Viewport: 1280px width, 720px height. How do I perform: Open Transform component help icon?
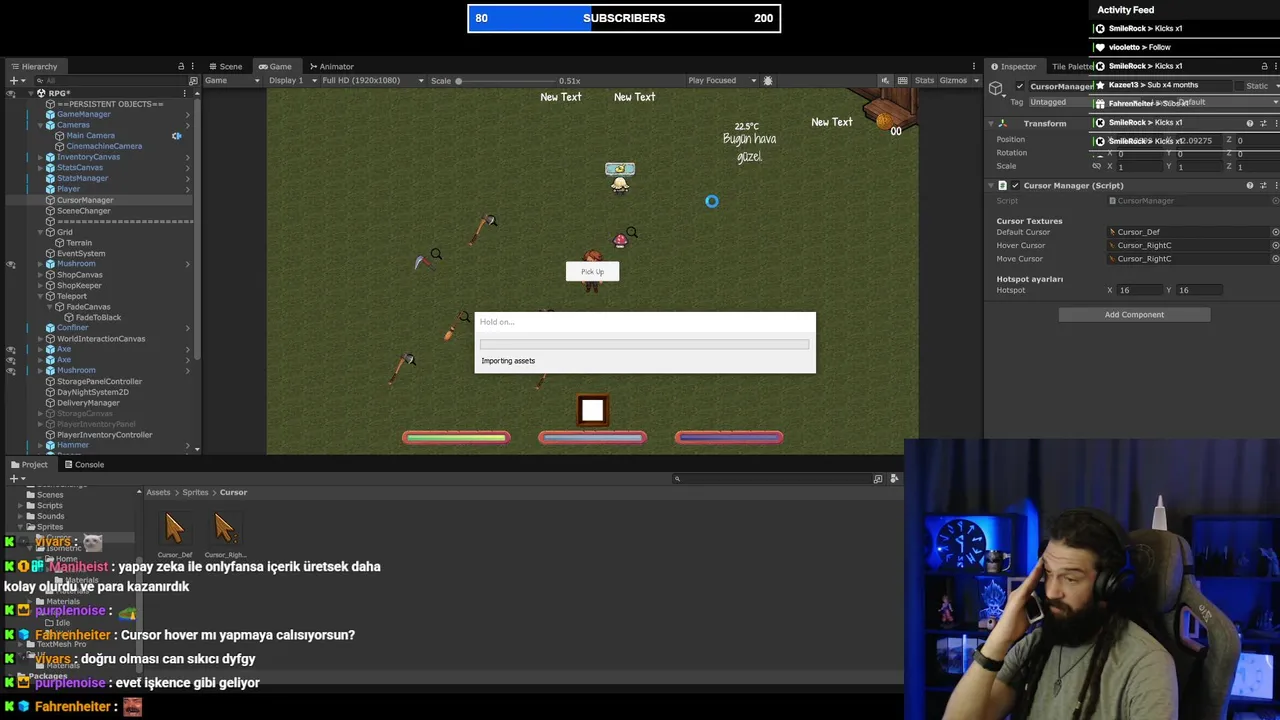(1250, 123)
